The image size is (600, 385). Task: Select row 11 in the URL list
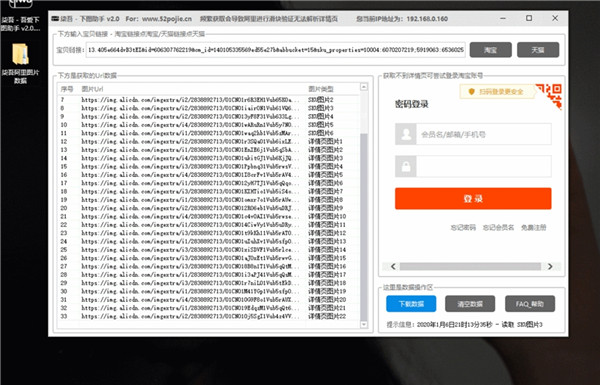(209, 133)
